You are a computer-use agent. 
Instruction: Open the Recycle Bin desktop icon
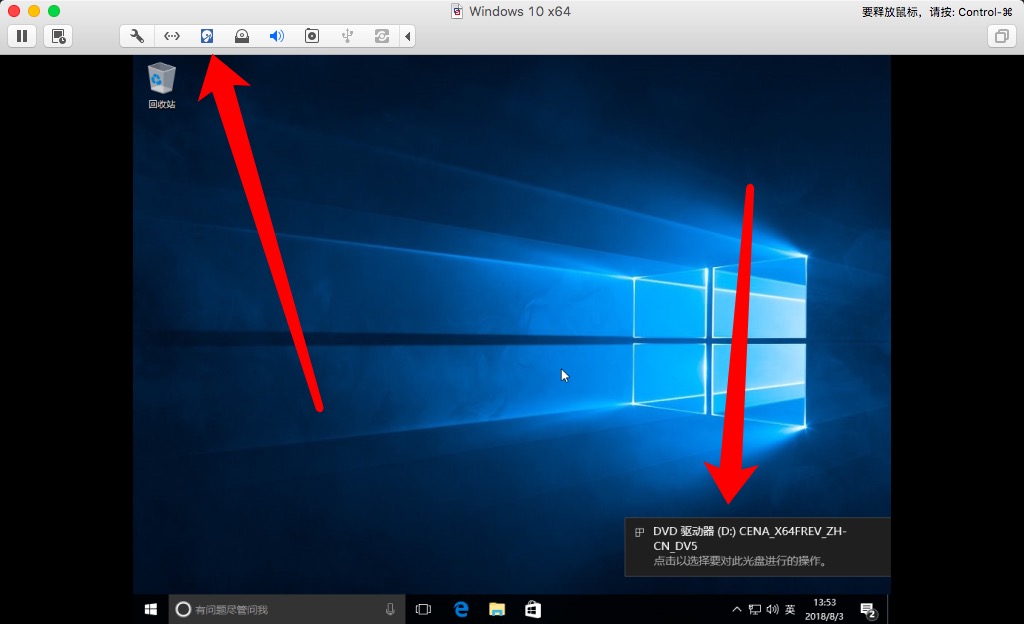click(161, 85)
